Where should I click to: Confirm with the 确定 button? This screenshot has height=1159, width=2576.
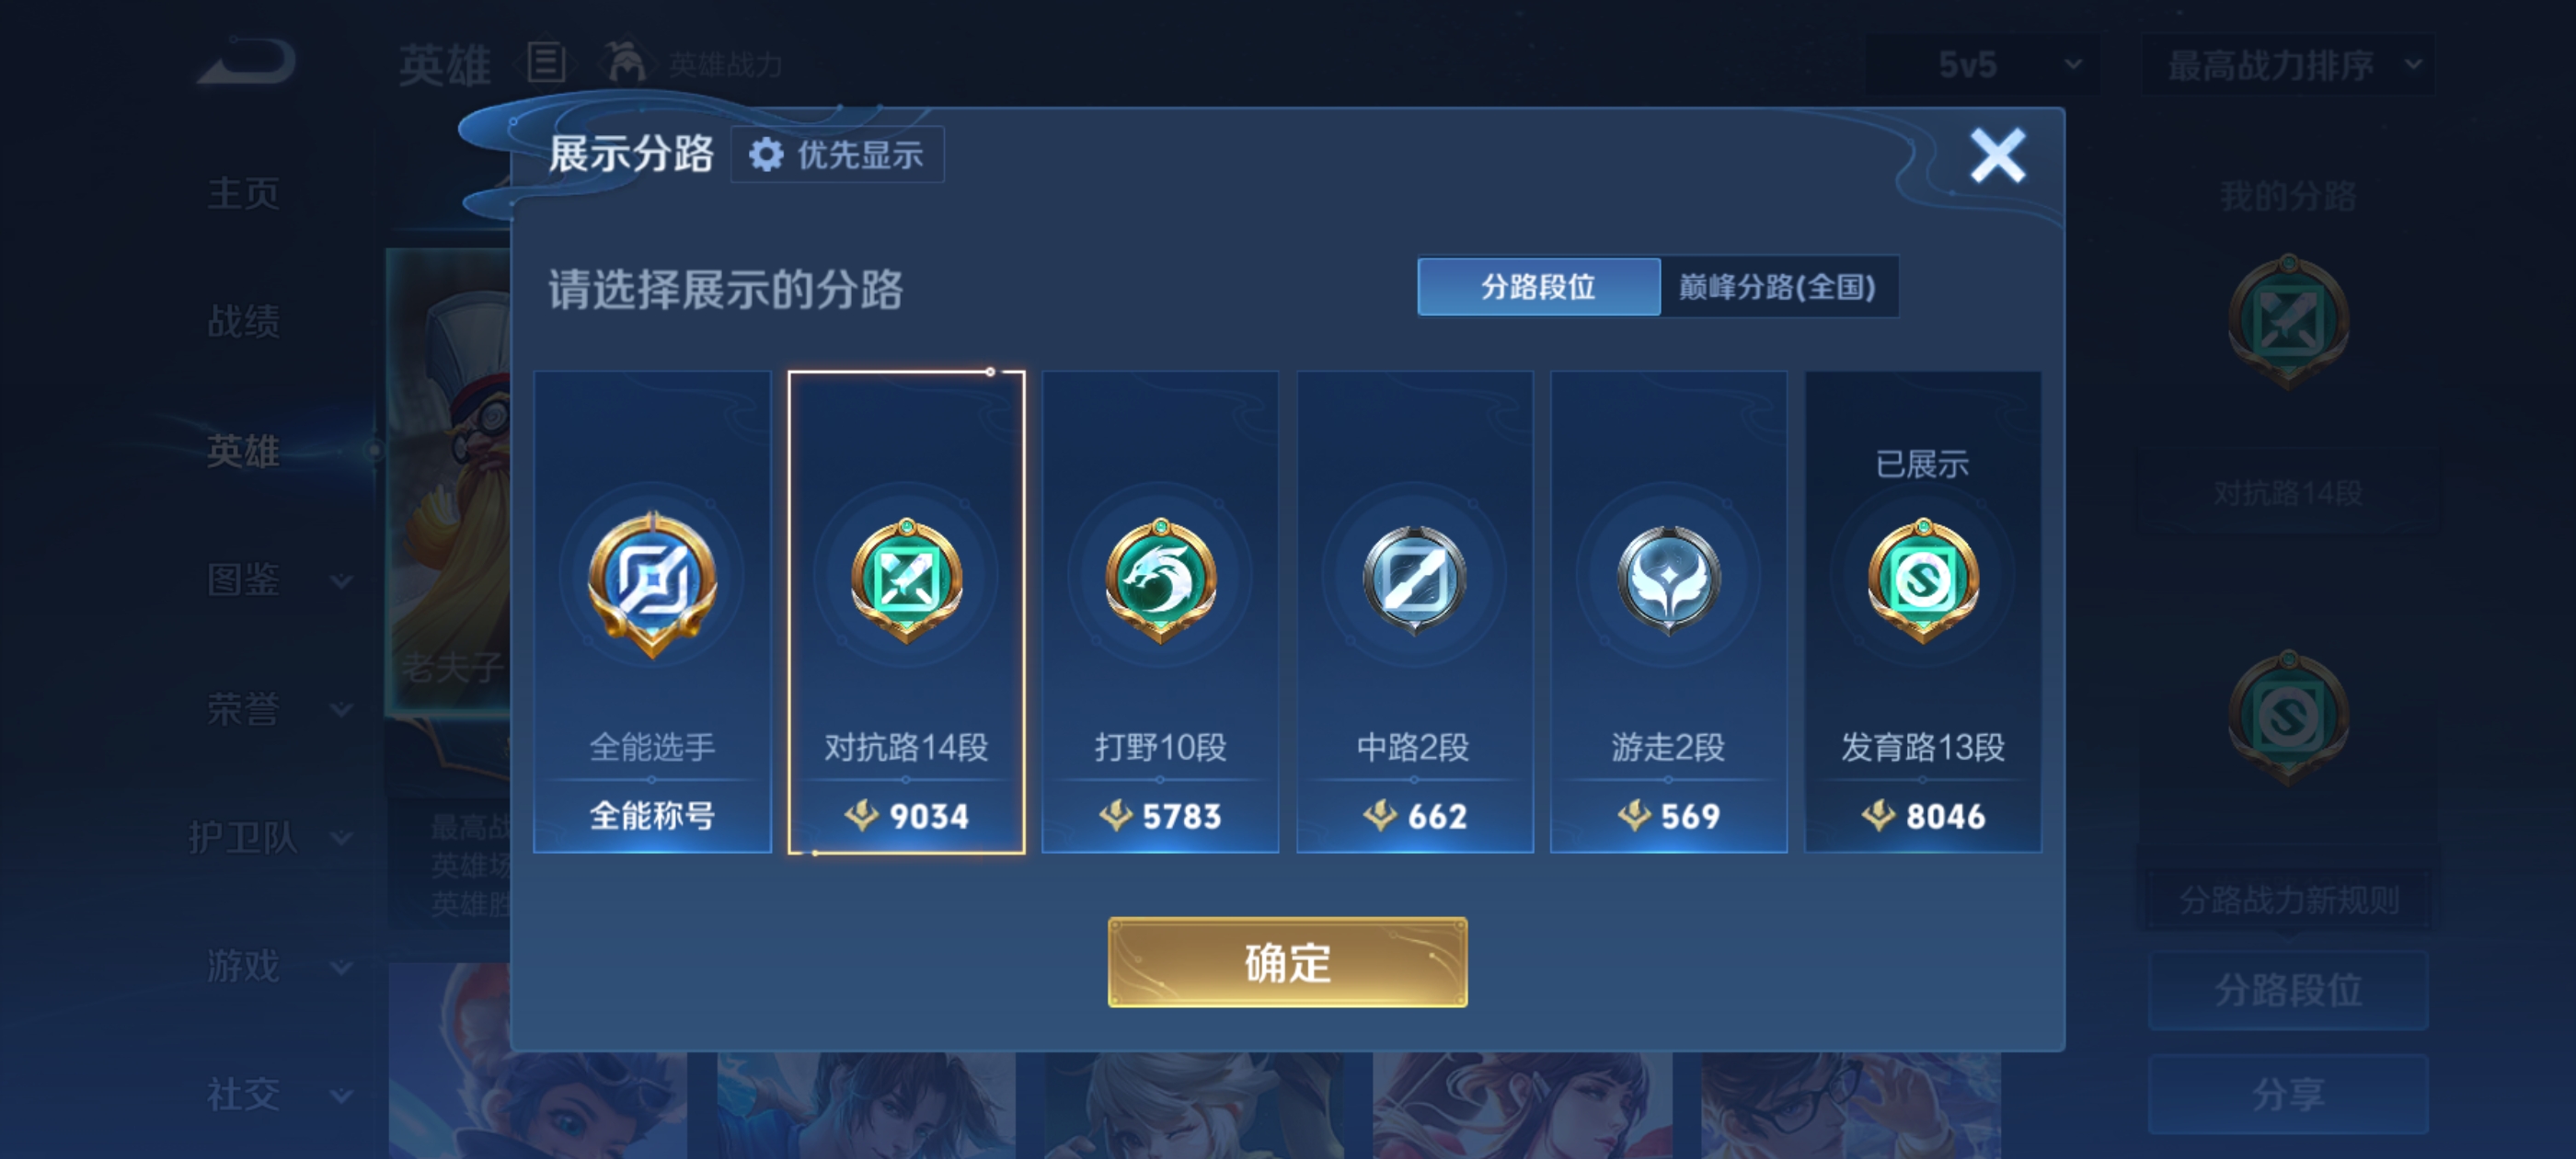[x=1287, y=962]
